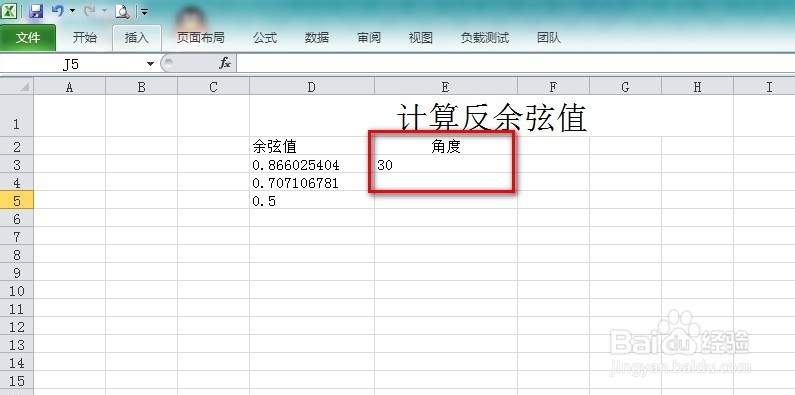Open print preview from quick access toolbar
The width and height of the screenshot is (795, 395).
pyautogui.click(x=122, y=11)
